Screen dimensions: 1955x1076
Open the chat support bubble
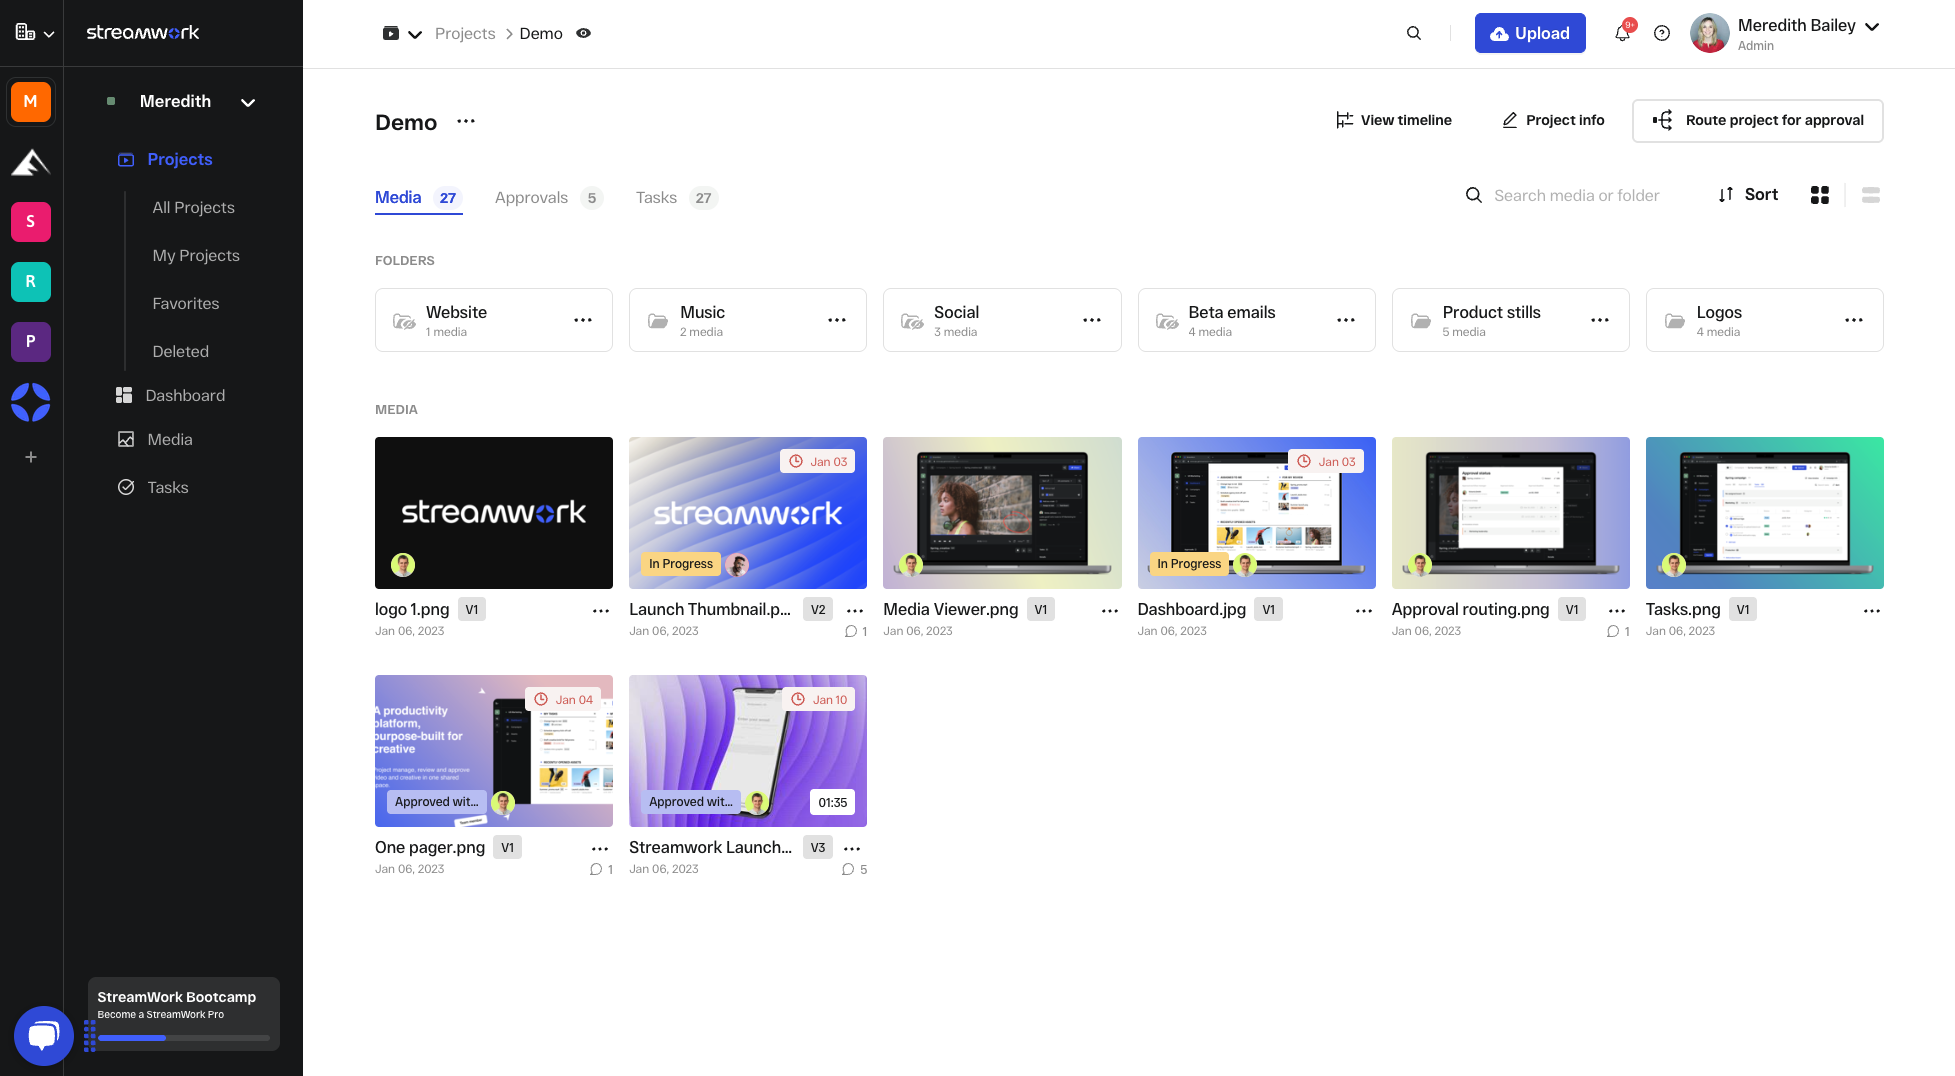coord(43,1035)
